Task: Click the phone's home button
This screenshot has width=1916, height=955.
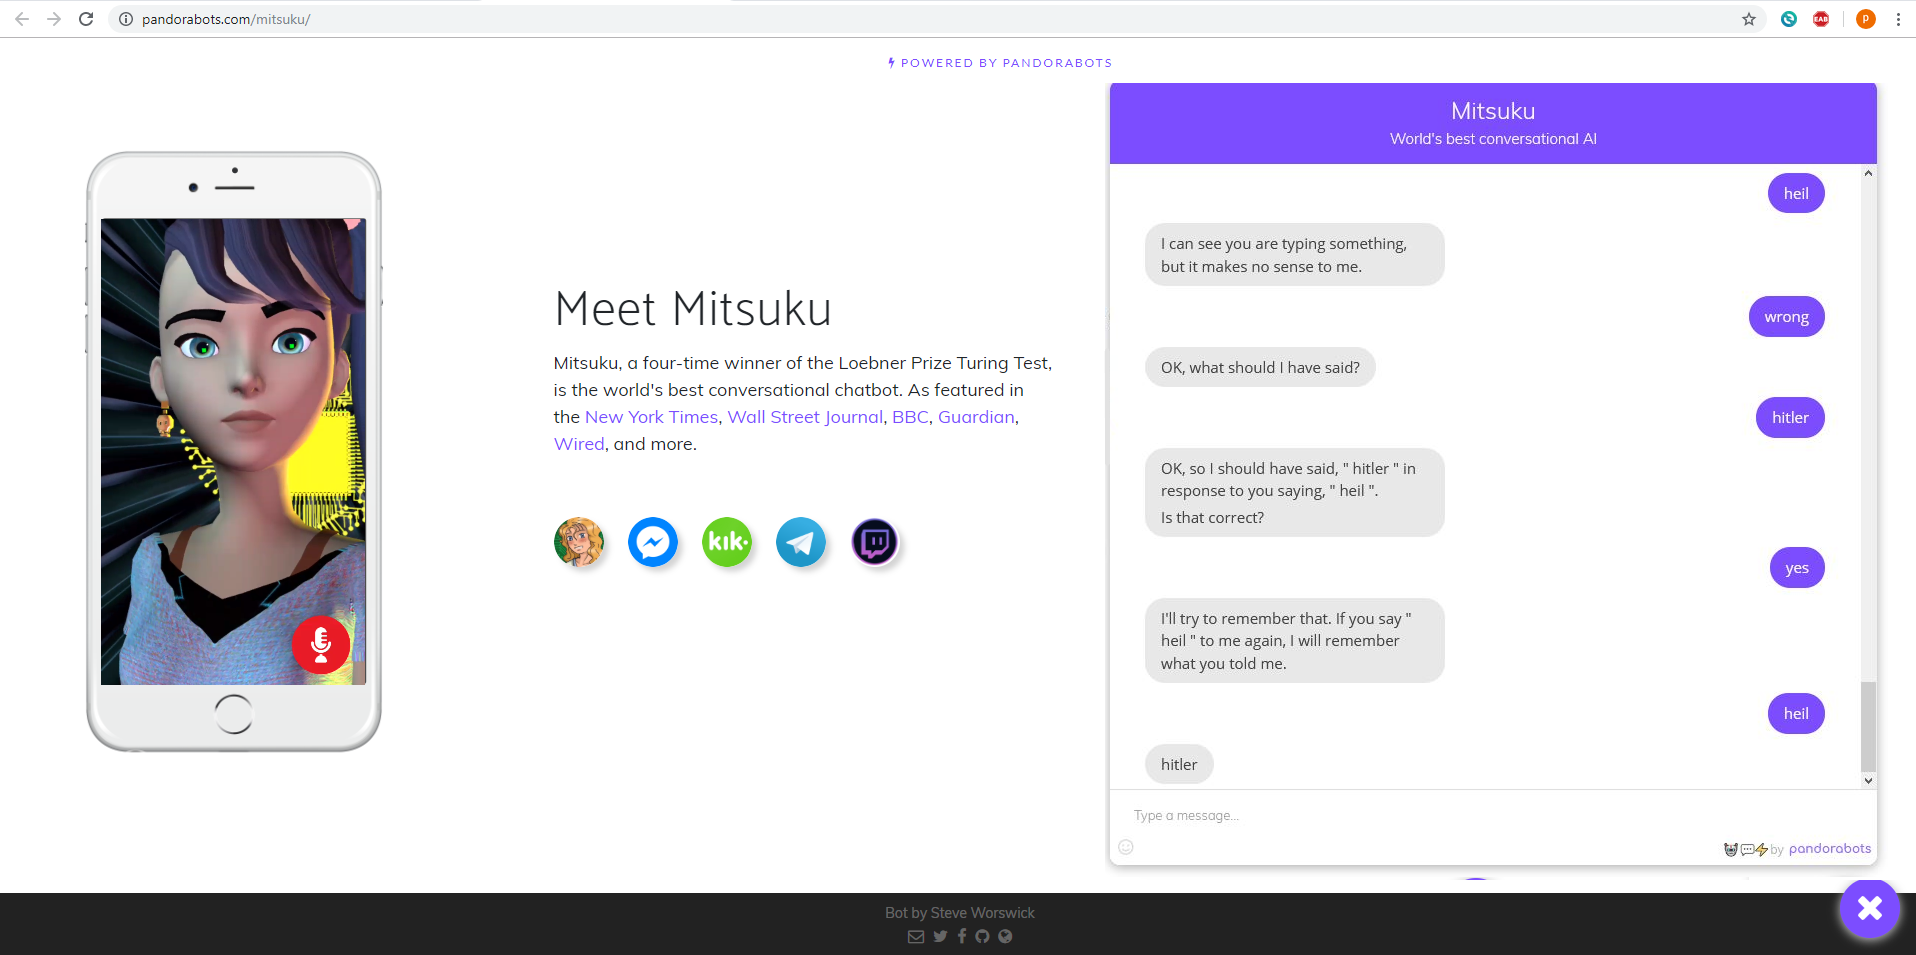Action: pyautogui.click(x=234, y=714)
